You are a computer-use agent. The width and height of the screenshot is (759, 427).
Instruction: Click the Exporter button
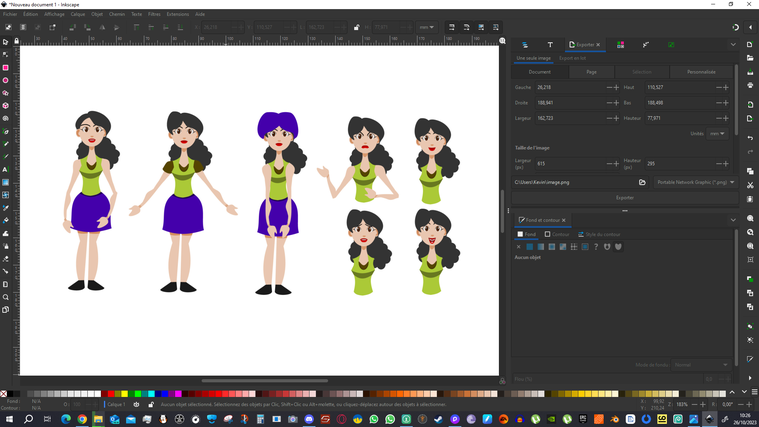click(x=625, y=197)
